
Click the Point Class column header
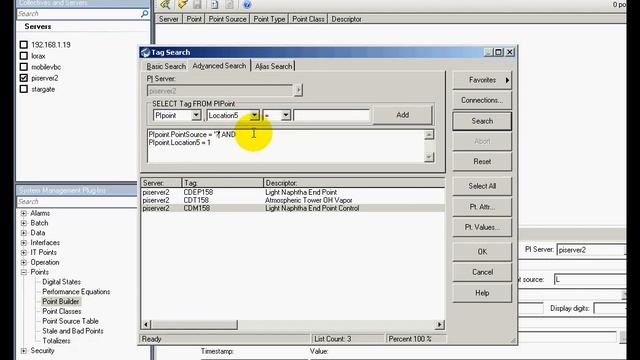[308, 19]
